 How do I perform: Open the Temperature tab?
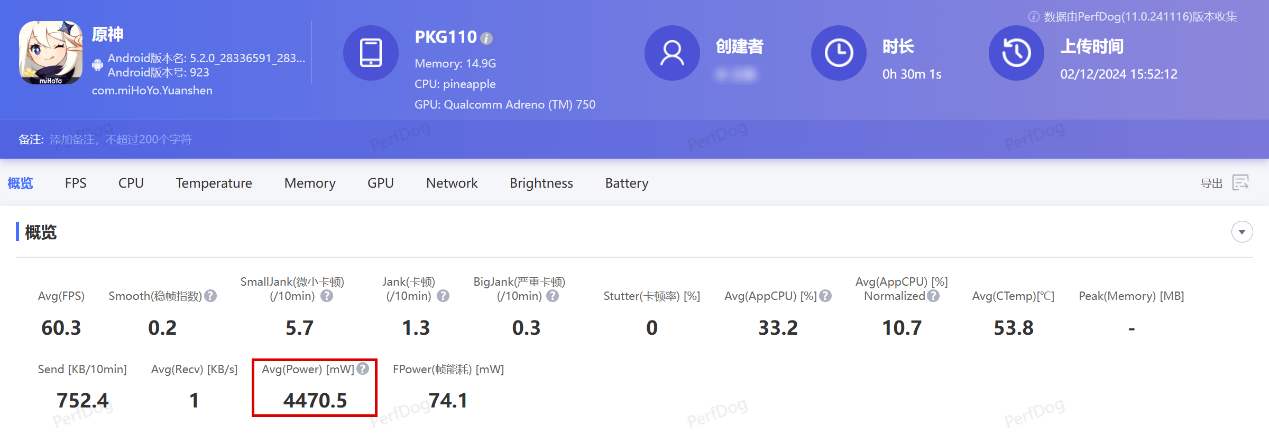[214, 183]
